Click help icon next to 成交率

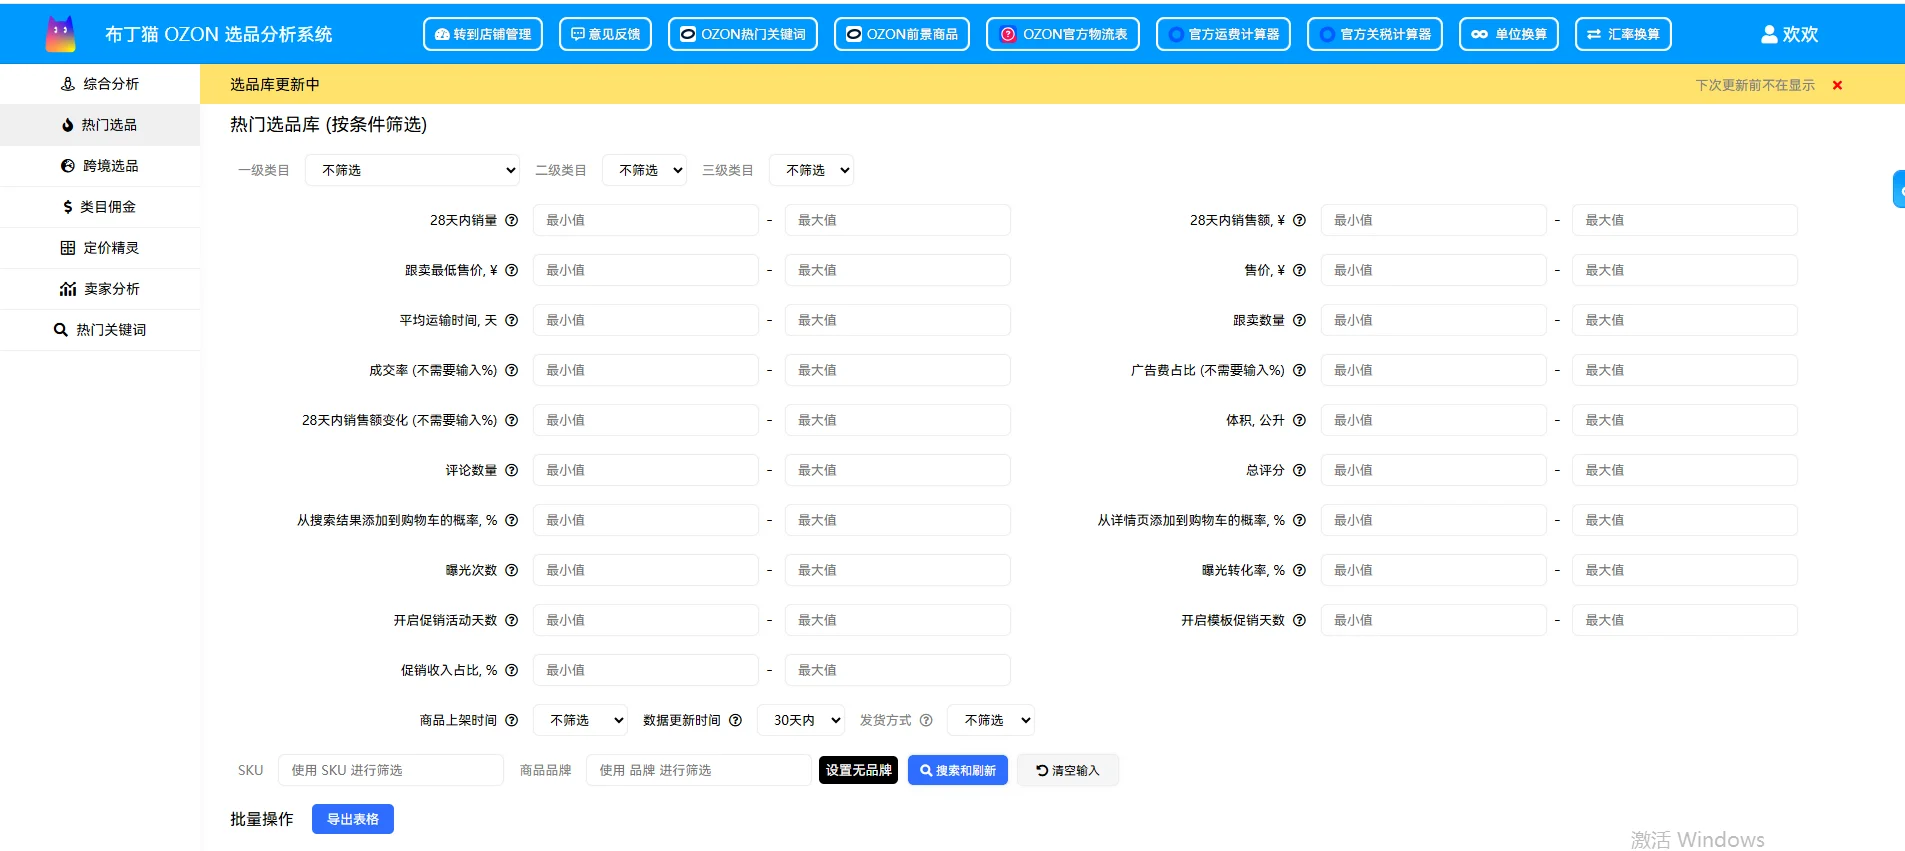click(x=511, y=370)
